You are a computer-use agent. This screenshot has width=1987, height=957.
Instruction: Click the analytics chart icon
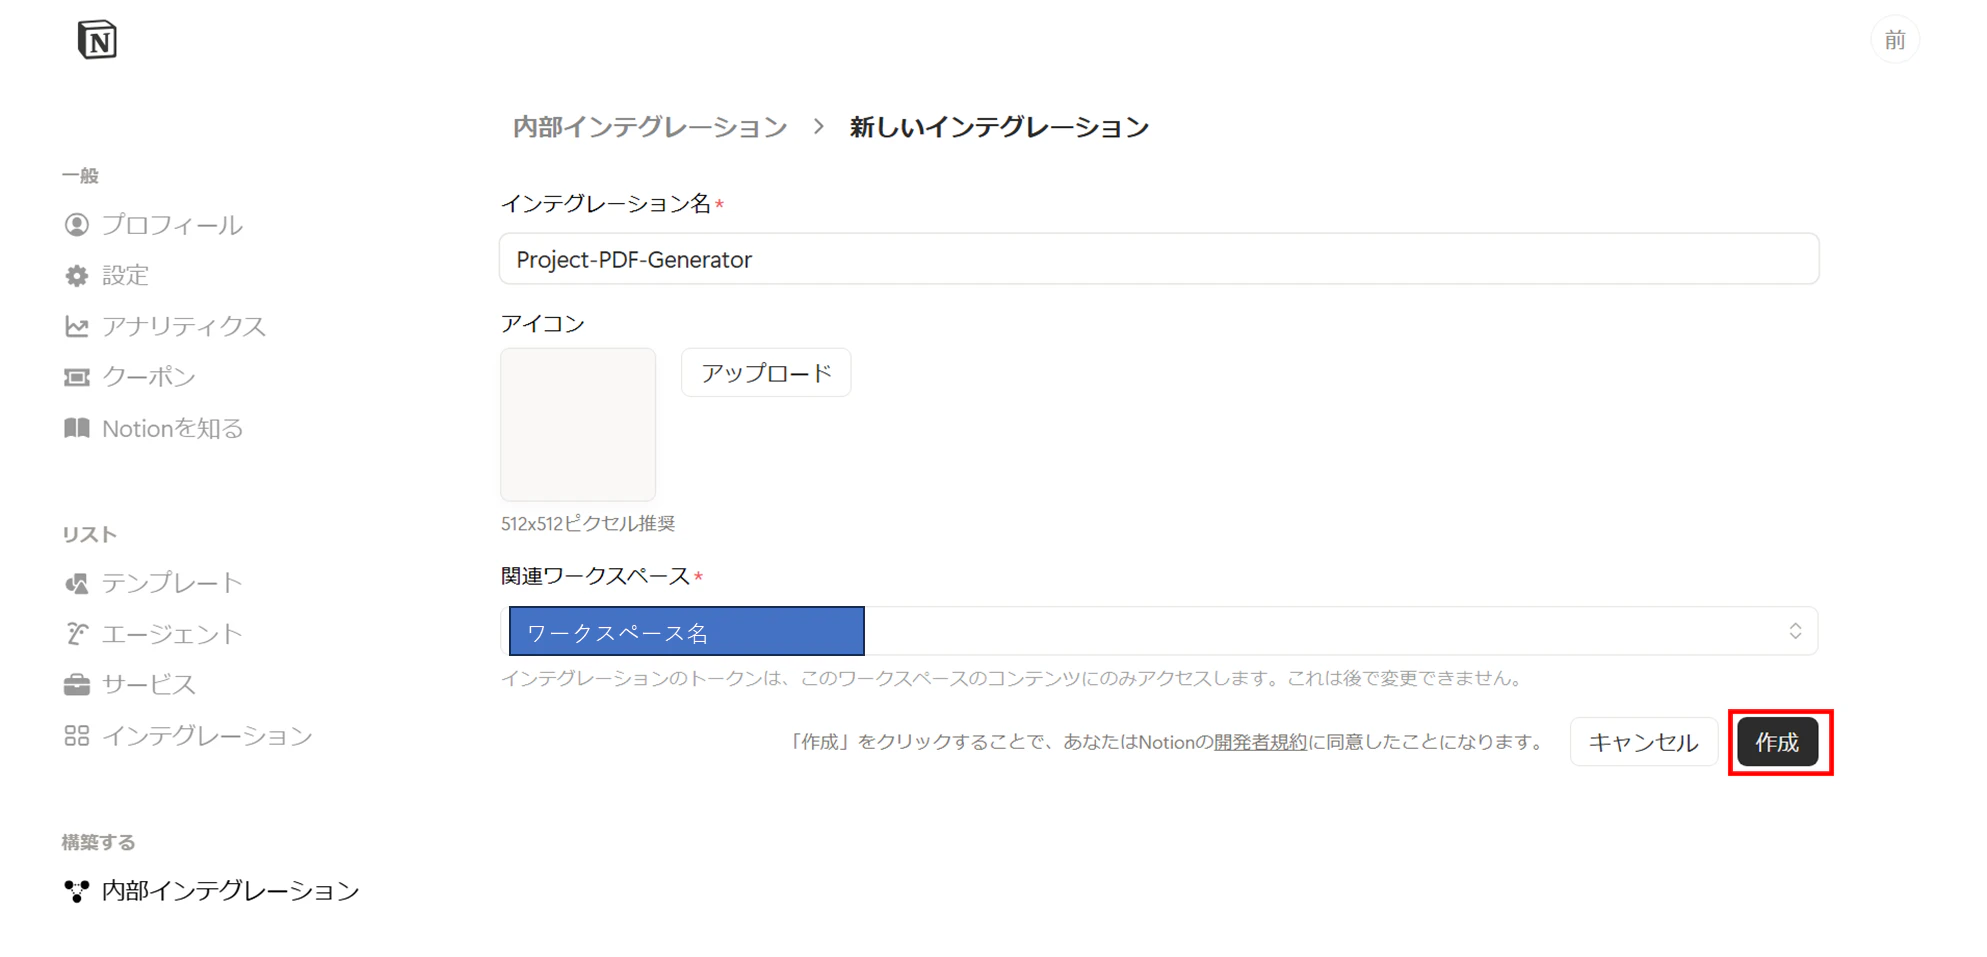point(77,327)
